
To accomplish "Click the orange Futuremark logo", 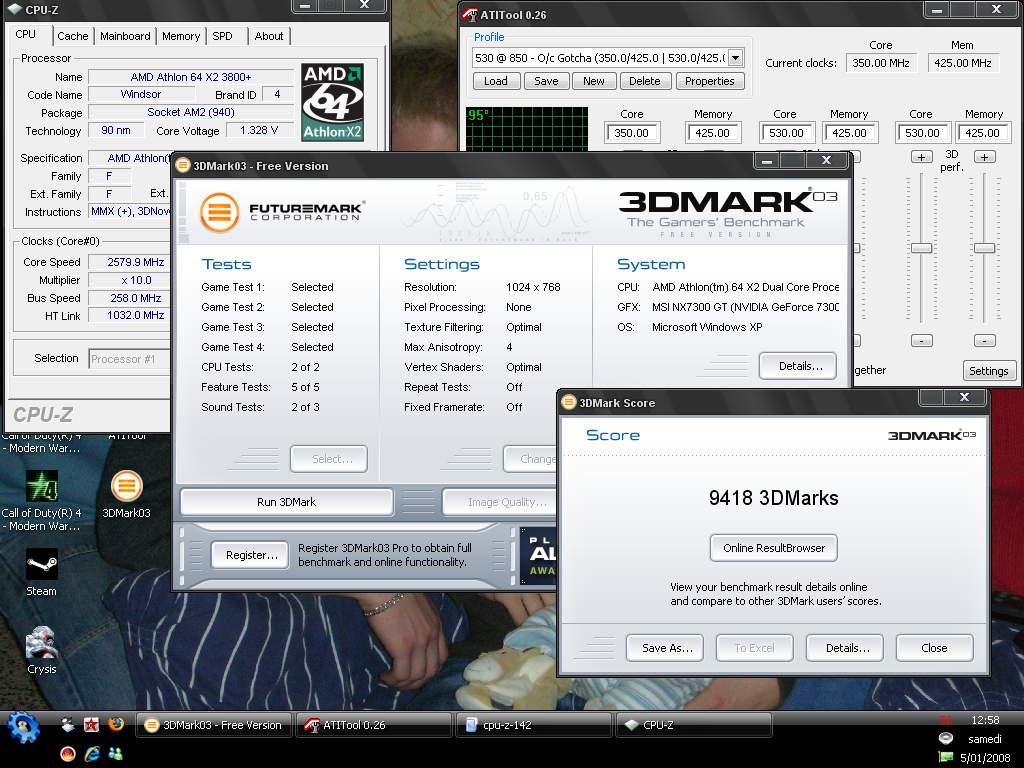I will (219, 212).
